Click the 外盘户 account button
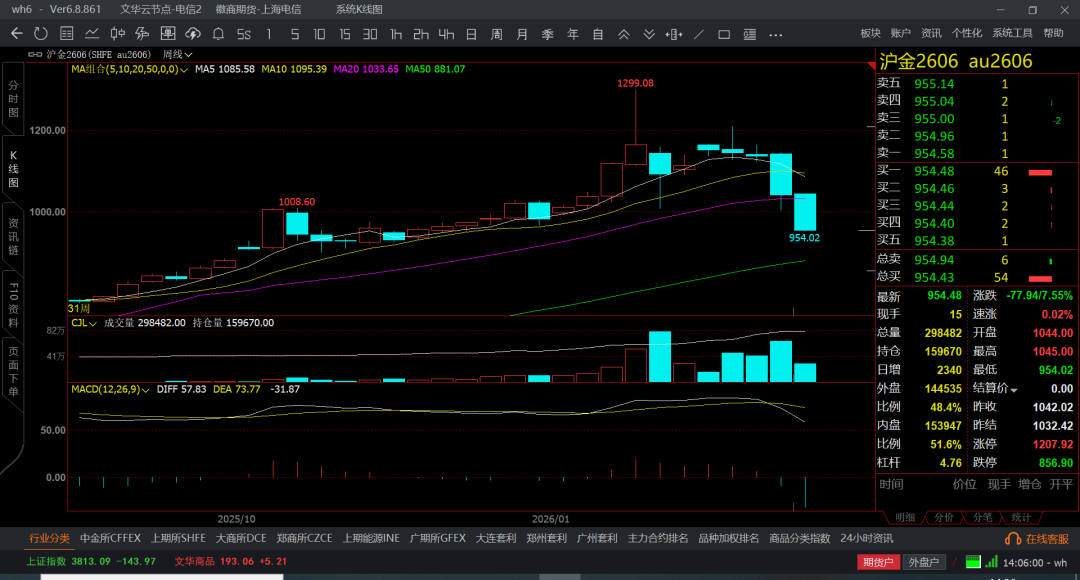 (x=924, y=562)
